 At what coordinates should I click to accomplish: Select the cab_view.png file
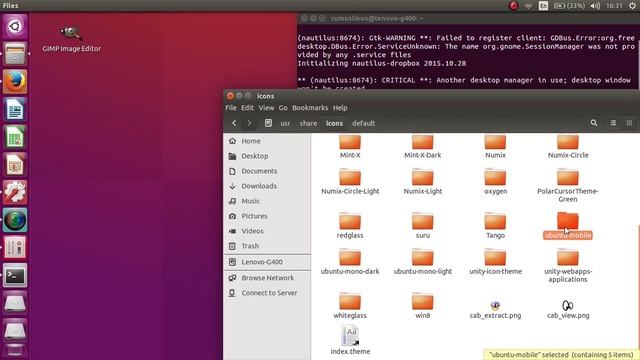click(568, 310)
